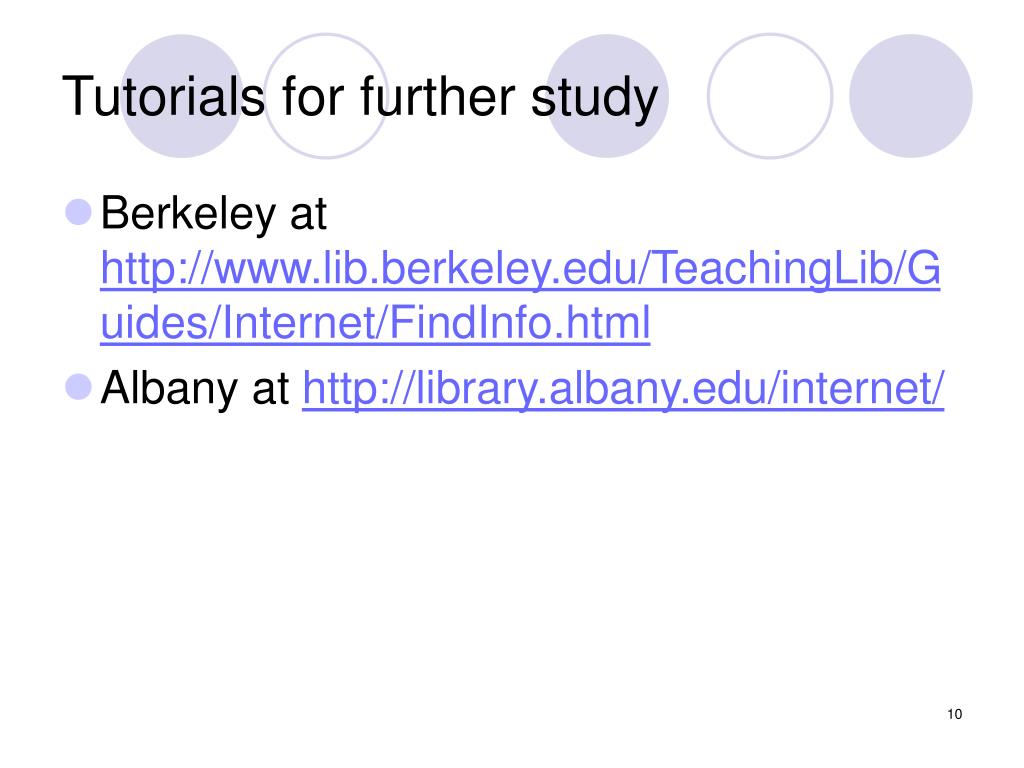The width and height of the screenshot is (1024, 768).
Task: Click the second outlined circle in header
Action: pyautogui.click(x=769, y=95)
